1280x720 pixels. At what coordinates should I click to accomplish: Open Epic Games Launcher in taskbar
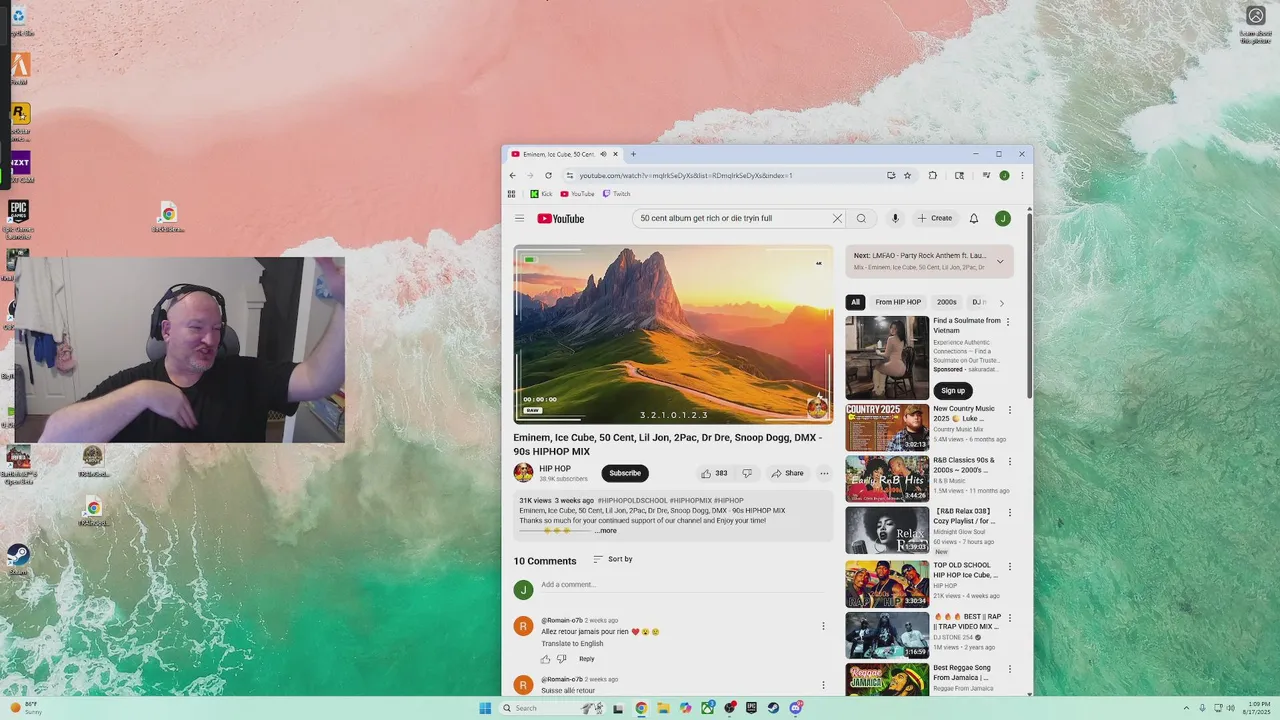click(x=751, y=708)
